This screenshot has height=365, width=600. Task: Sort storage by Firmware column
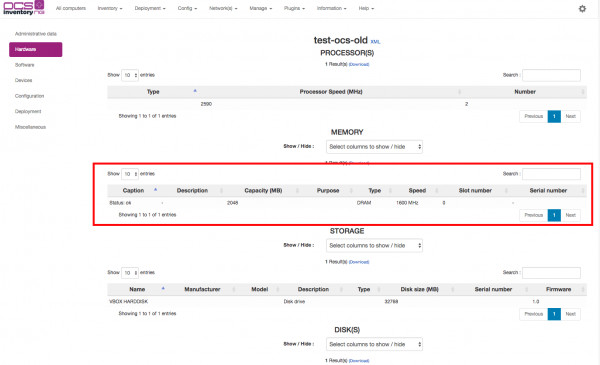[x=558, y=289]
